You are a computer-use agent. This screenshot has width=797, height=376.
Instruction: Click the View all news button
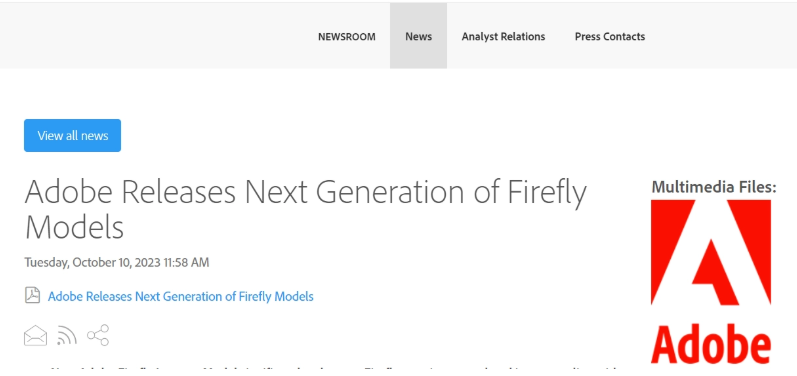(x=73, y=136)
